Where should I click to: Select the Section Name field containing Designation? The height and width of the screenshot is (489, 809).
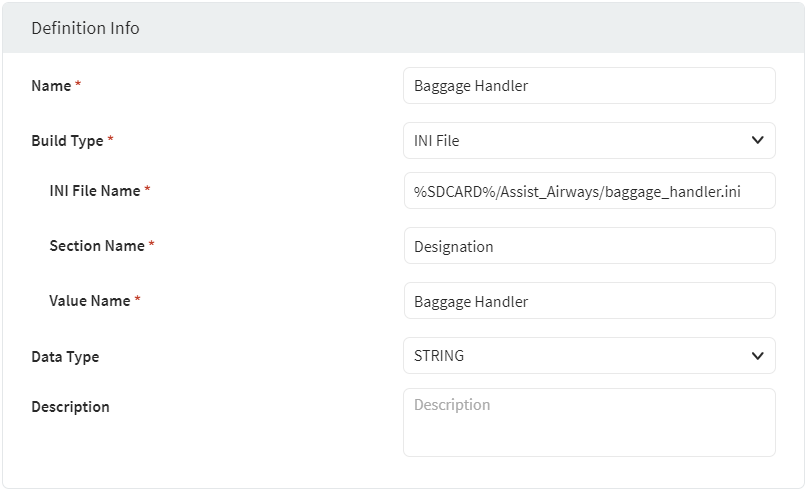(x=589, y=246)
